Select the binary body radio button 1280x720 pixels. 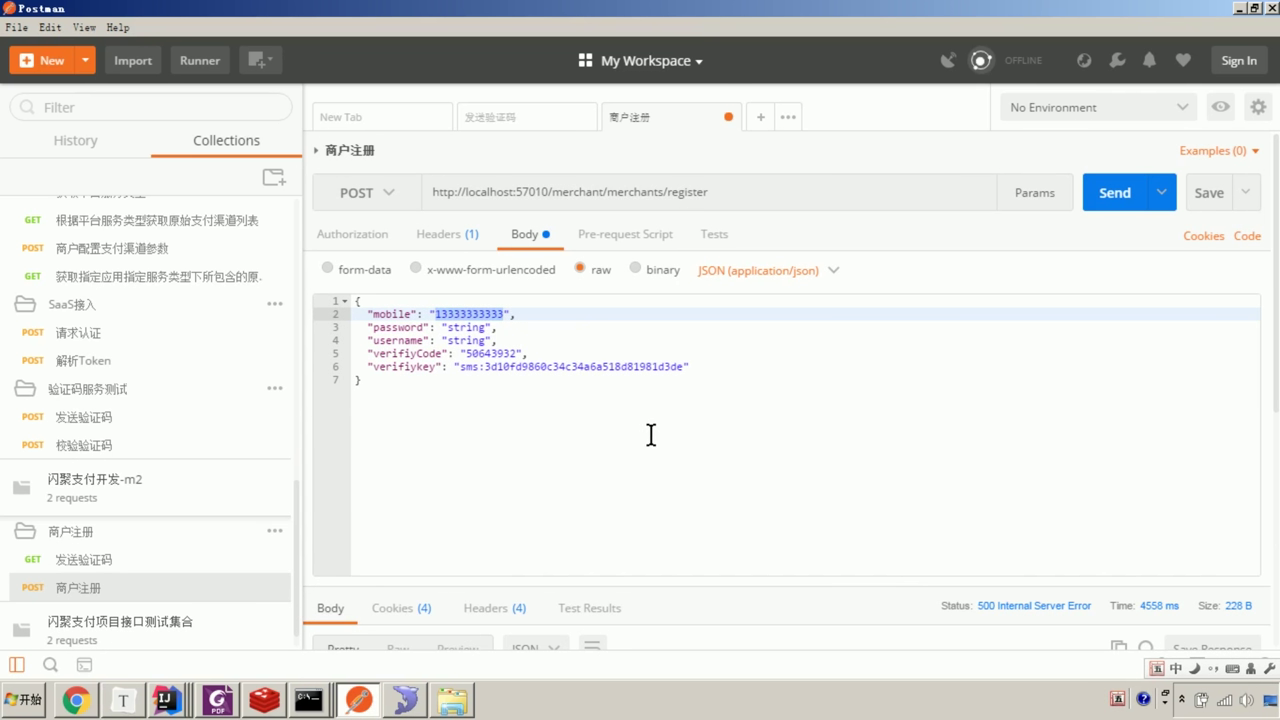[x=635, y=268]
